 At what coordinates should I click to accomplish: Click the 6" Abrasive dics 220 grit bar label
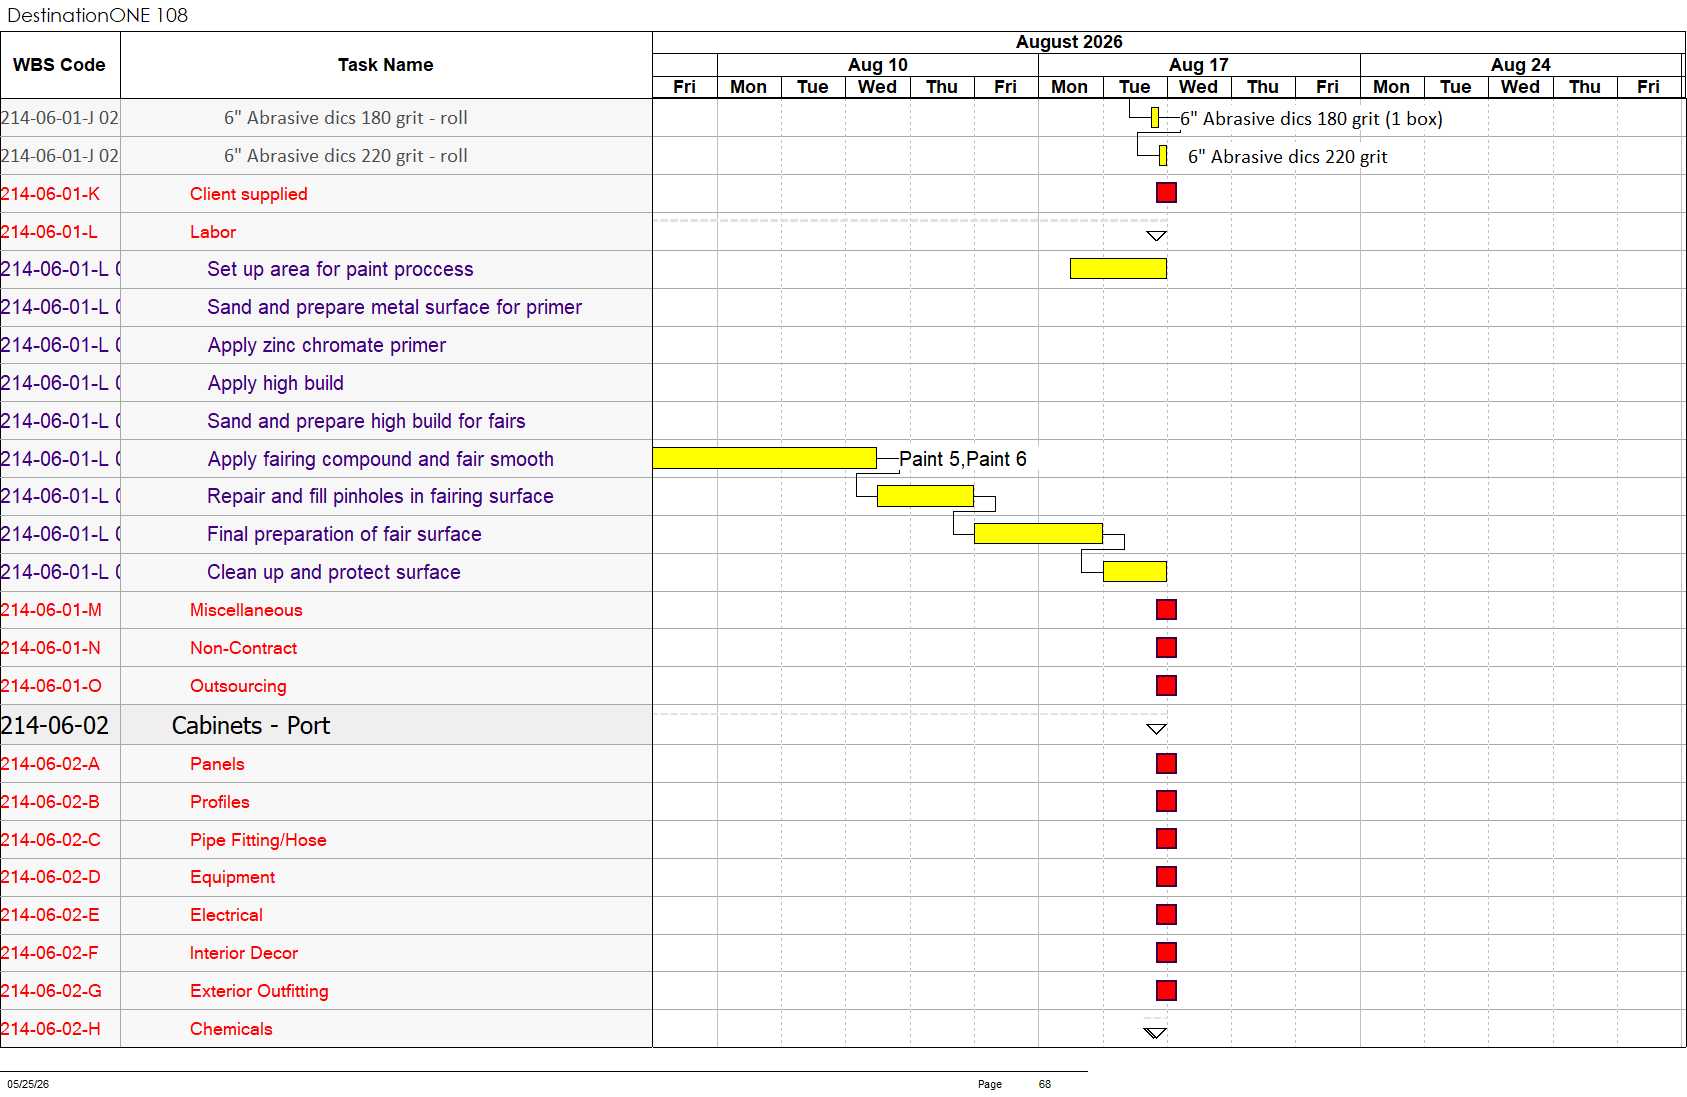(x=1288, y=157)
